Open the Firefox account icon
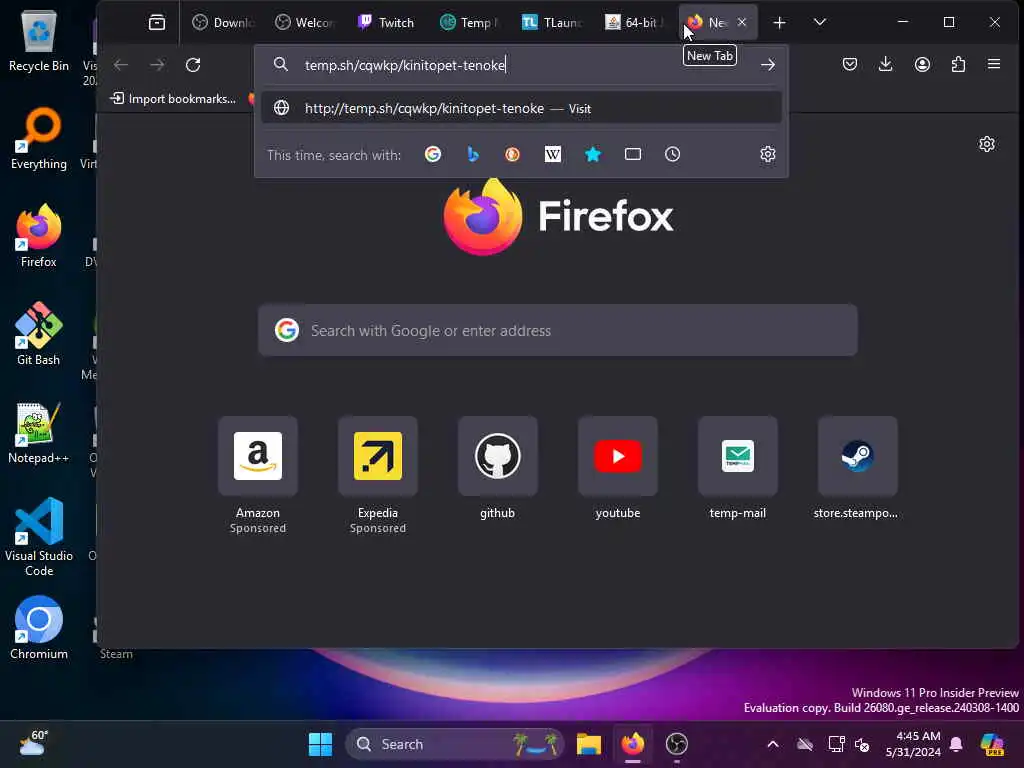The image size is (1024, 768). [x=922, y=64]
